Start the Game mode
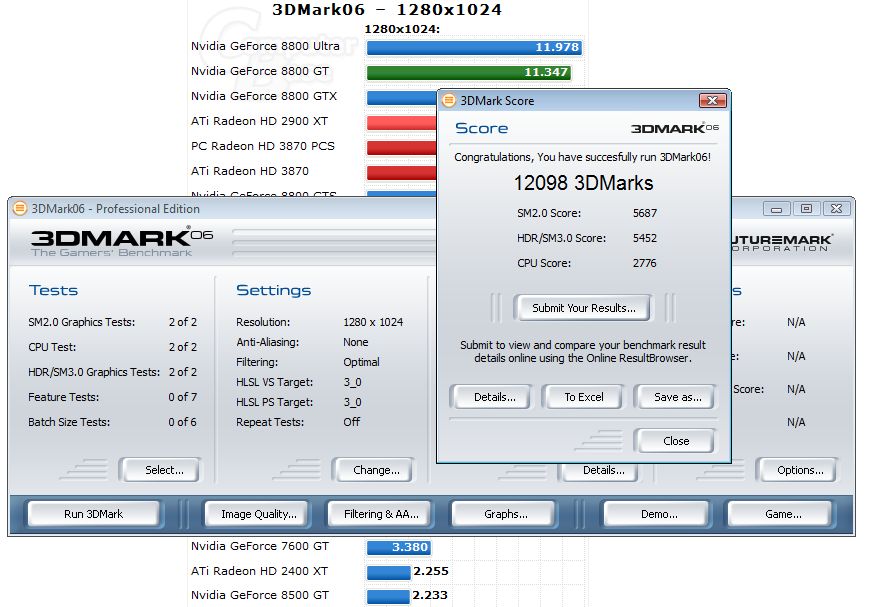Image resolution: width=877 pixels, height=607 pixels. click(782, 514)
